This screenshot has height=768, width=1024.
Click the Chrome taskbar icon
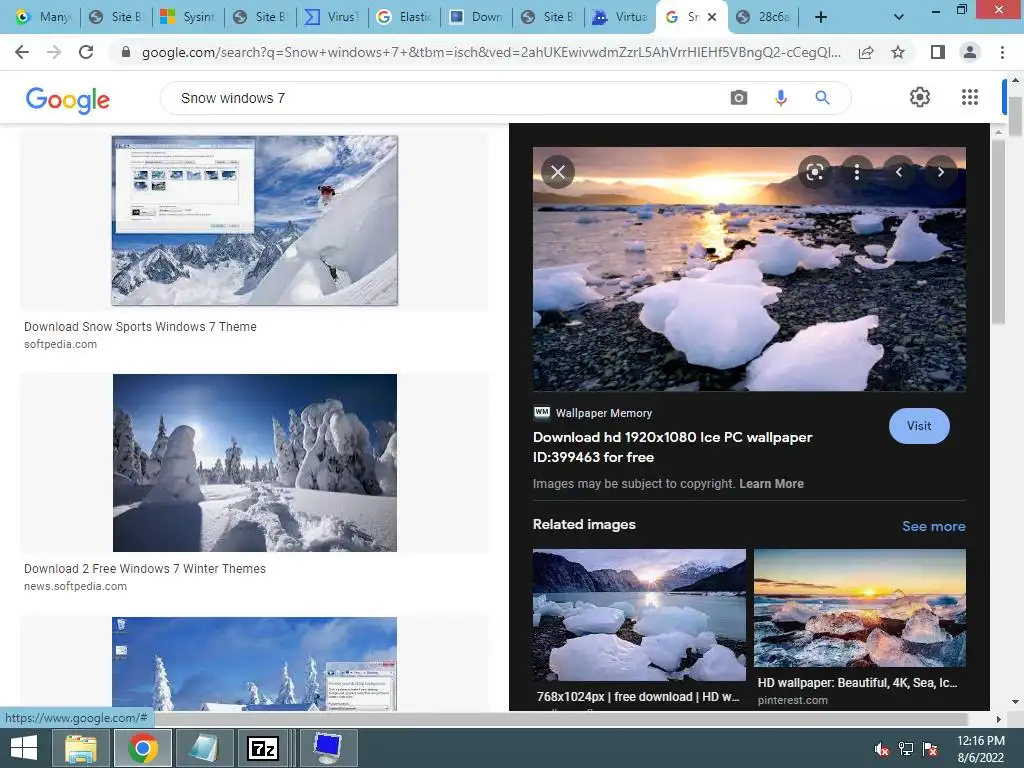[x=142, y=748]
